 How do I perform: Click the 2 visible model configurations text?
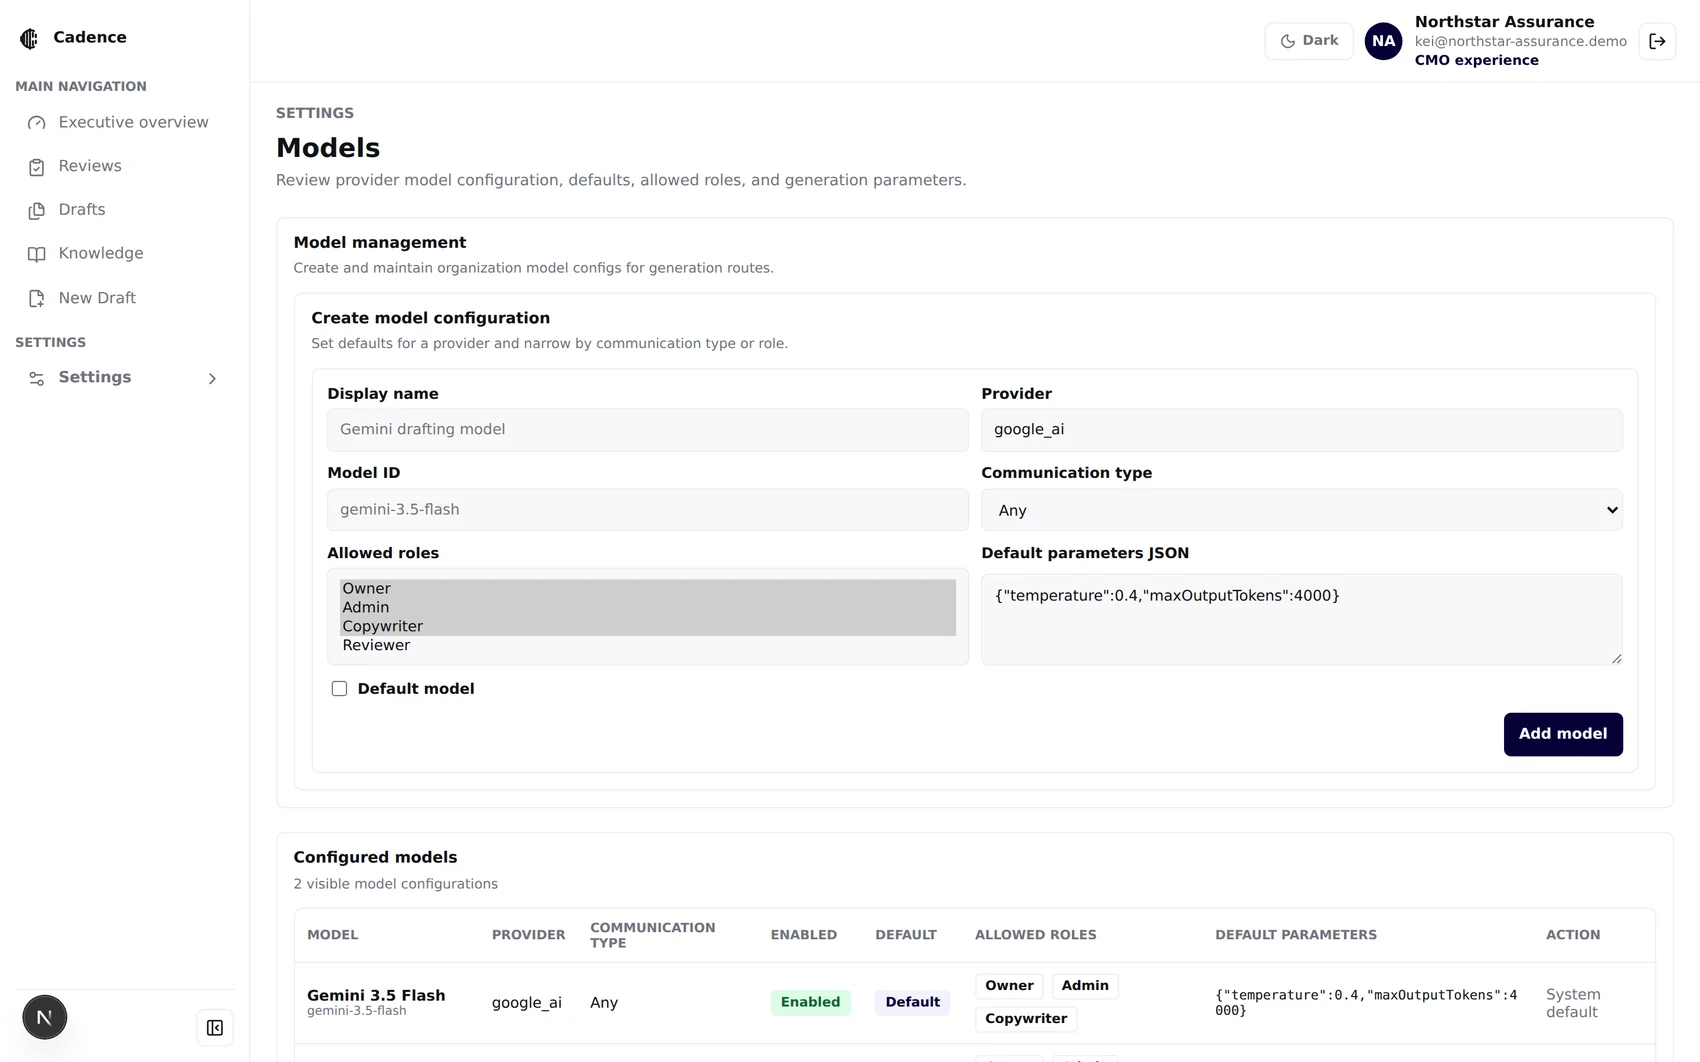click(x=395, y=884)
